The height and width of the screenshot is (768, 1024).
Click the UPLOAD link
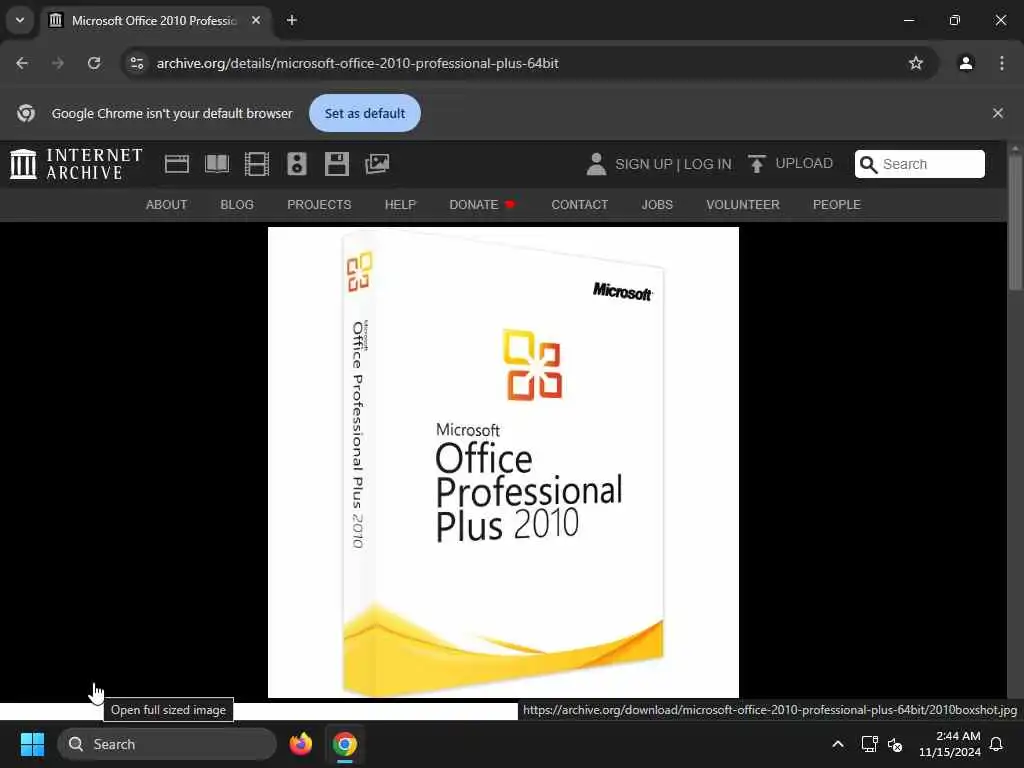point(804,163)
